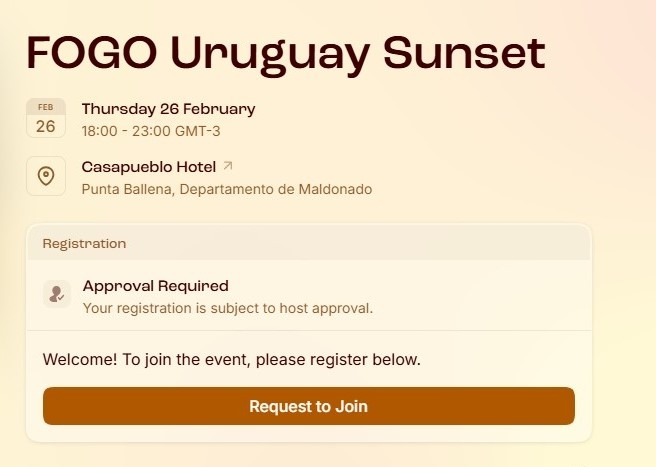Screen dimensions: 656x467
Task: Click the Punta Ballena address text
Action: pyautogui.click(x=127, y=189)
